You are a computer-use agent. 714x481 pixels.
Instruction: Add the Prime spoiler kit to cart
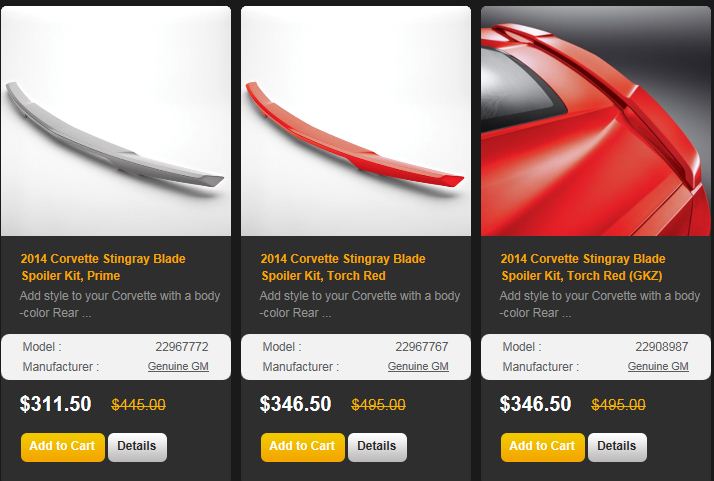coord(63,447)
